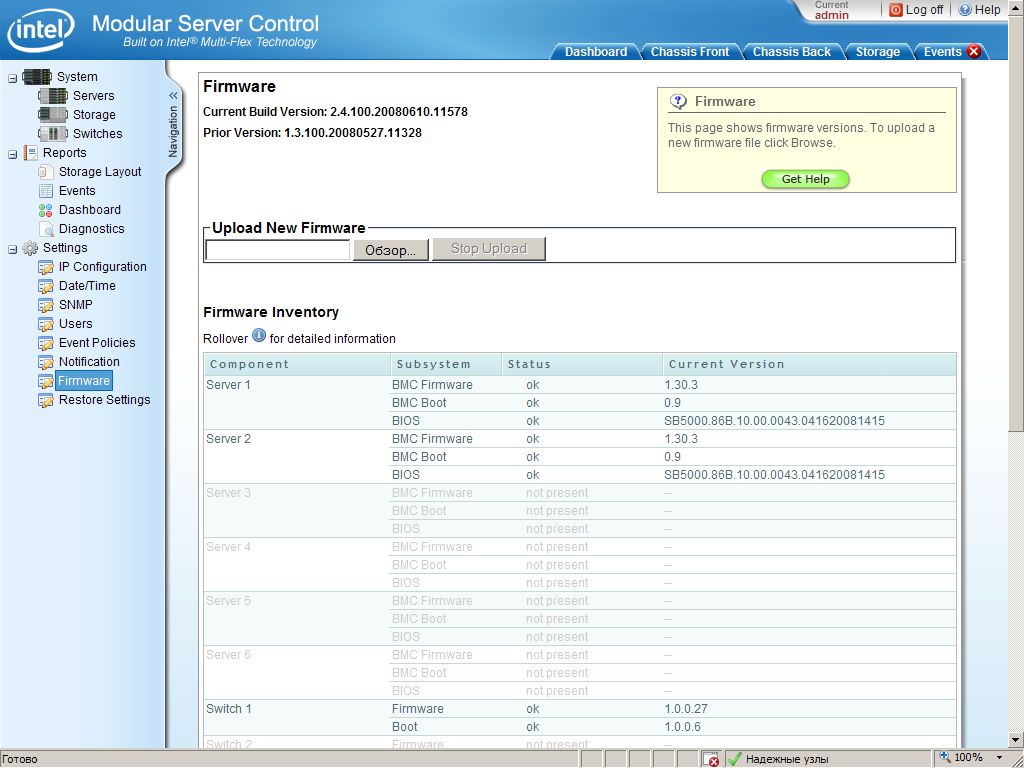Viewport: 1024px width, 768px height.
Task: Collapse the Reports tree node
Action: coord(12,153)
